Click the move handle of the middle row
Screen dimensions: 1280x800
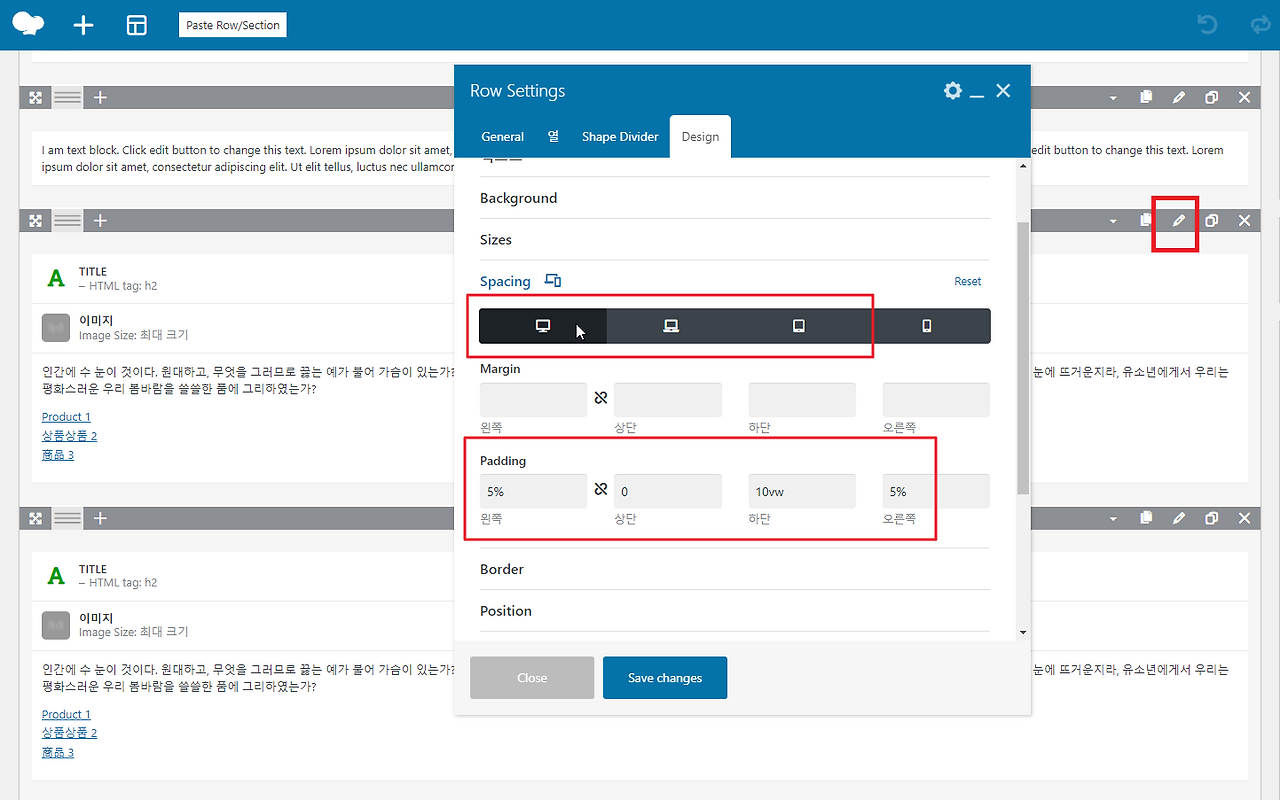(36, 221)
